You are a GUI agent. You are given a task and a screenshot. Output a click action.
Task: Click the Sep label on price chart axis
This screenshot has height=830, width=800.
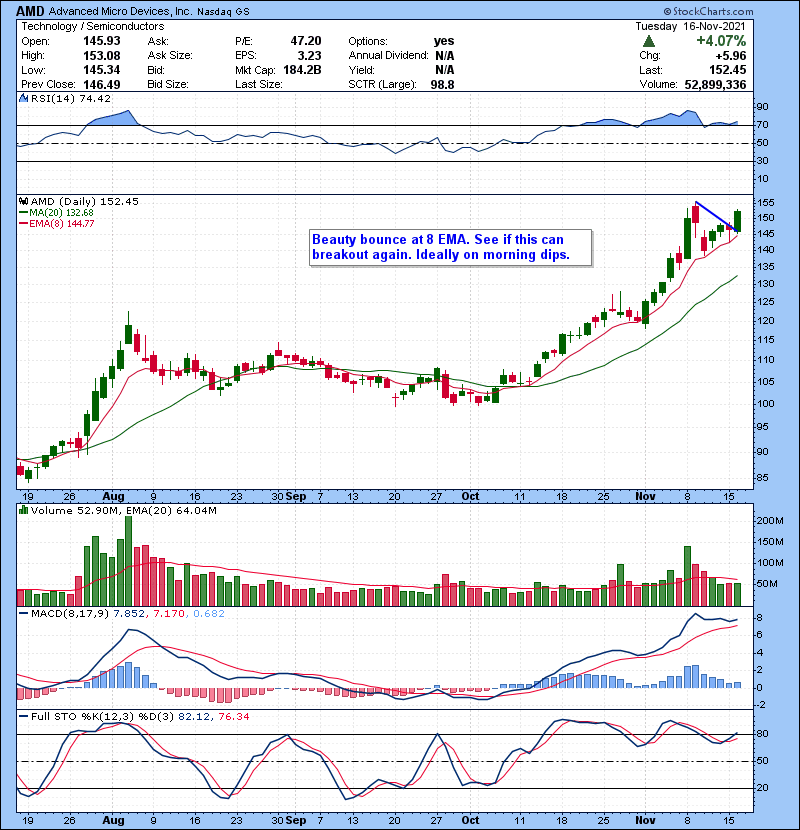coord(296,496)
